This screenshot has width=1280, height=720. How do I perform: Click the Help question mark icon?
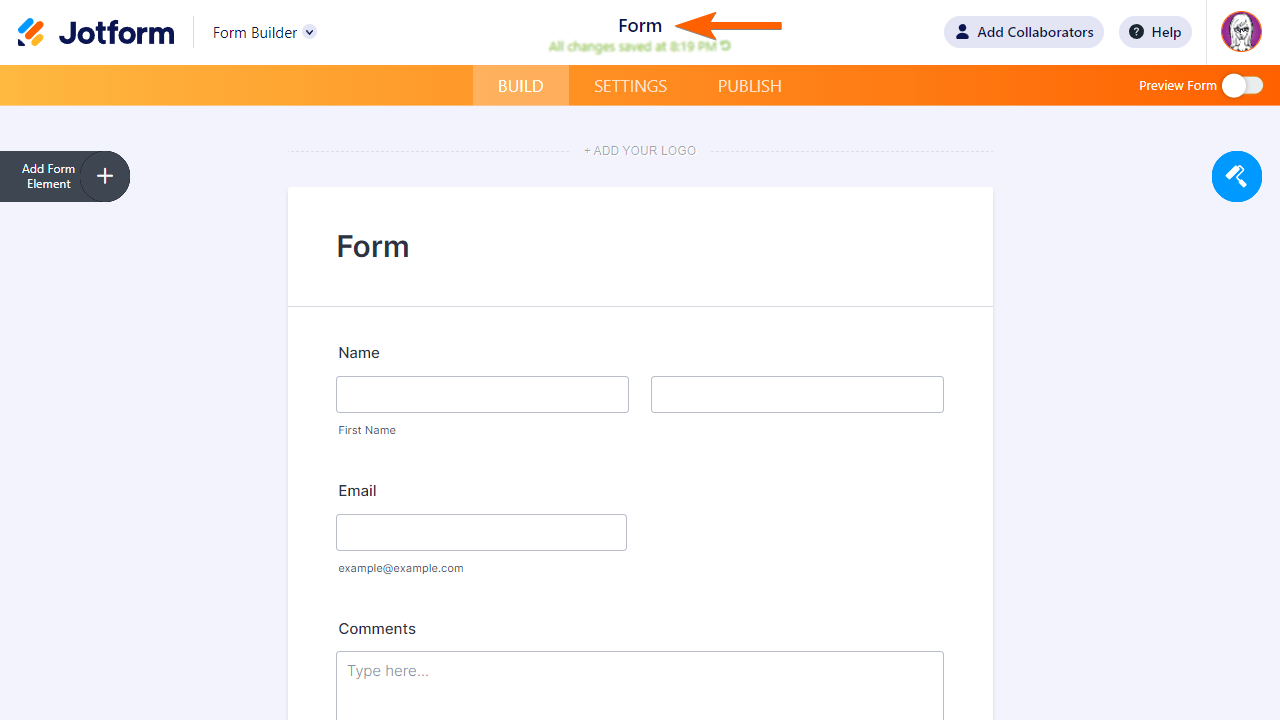[x=1136, y=32]
